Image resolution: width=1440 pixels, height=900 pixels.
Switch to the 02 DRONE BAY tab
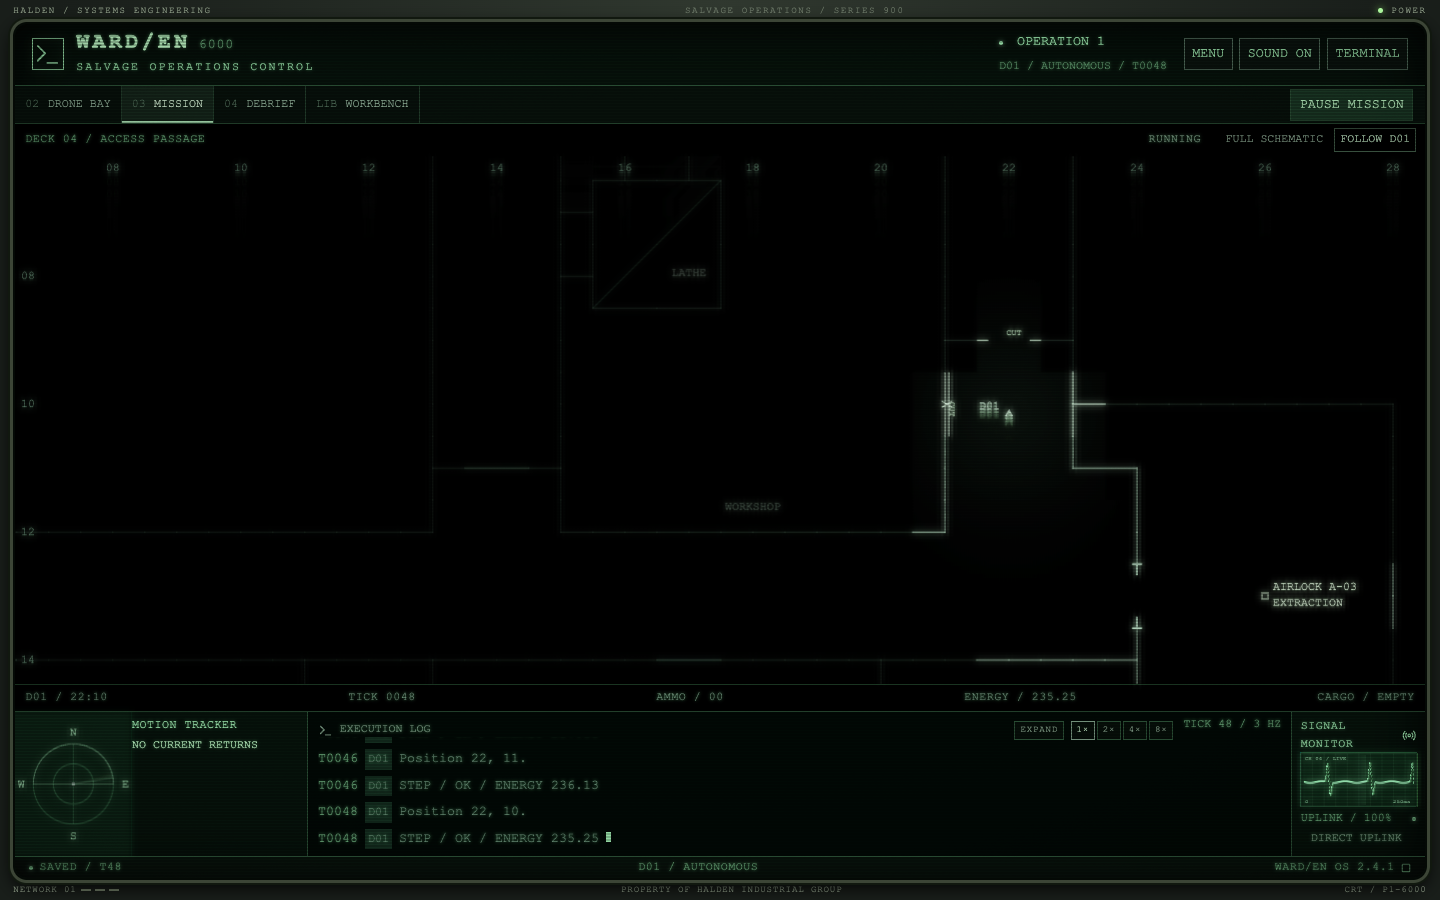coord(68,104)
